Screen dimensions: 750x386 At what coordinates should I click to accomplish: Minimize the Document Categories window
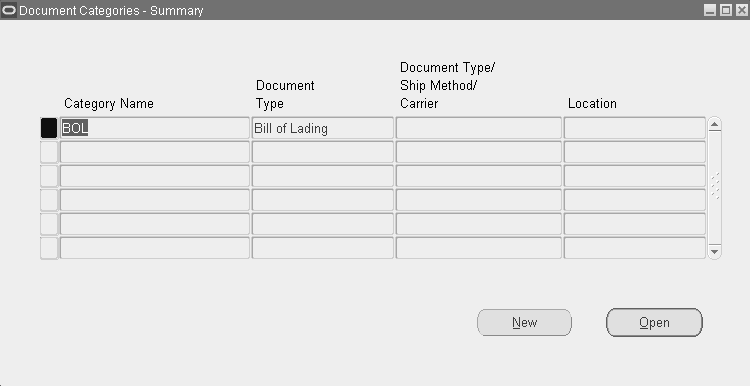click(x=710, y=10)
